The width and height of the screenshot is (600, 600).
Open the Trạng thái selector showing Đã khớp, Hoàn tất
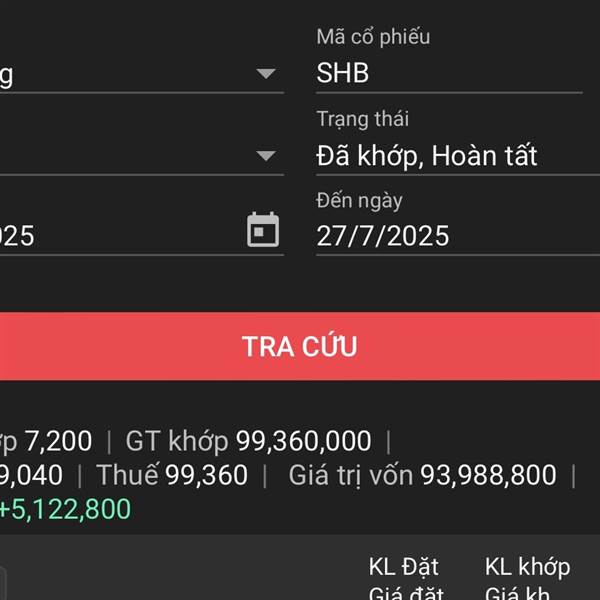pos(458,155)
